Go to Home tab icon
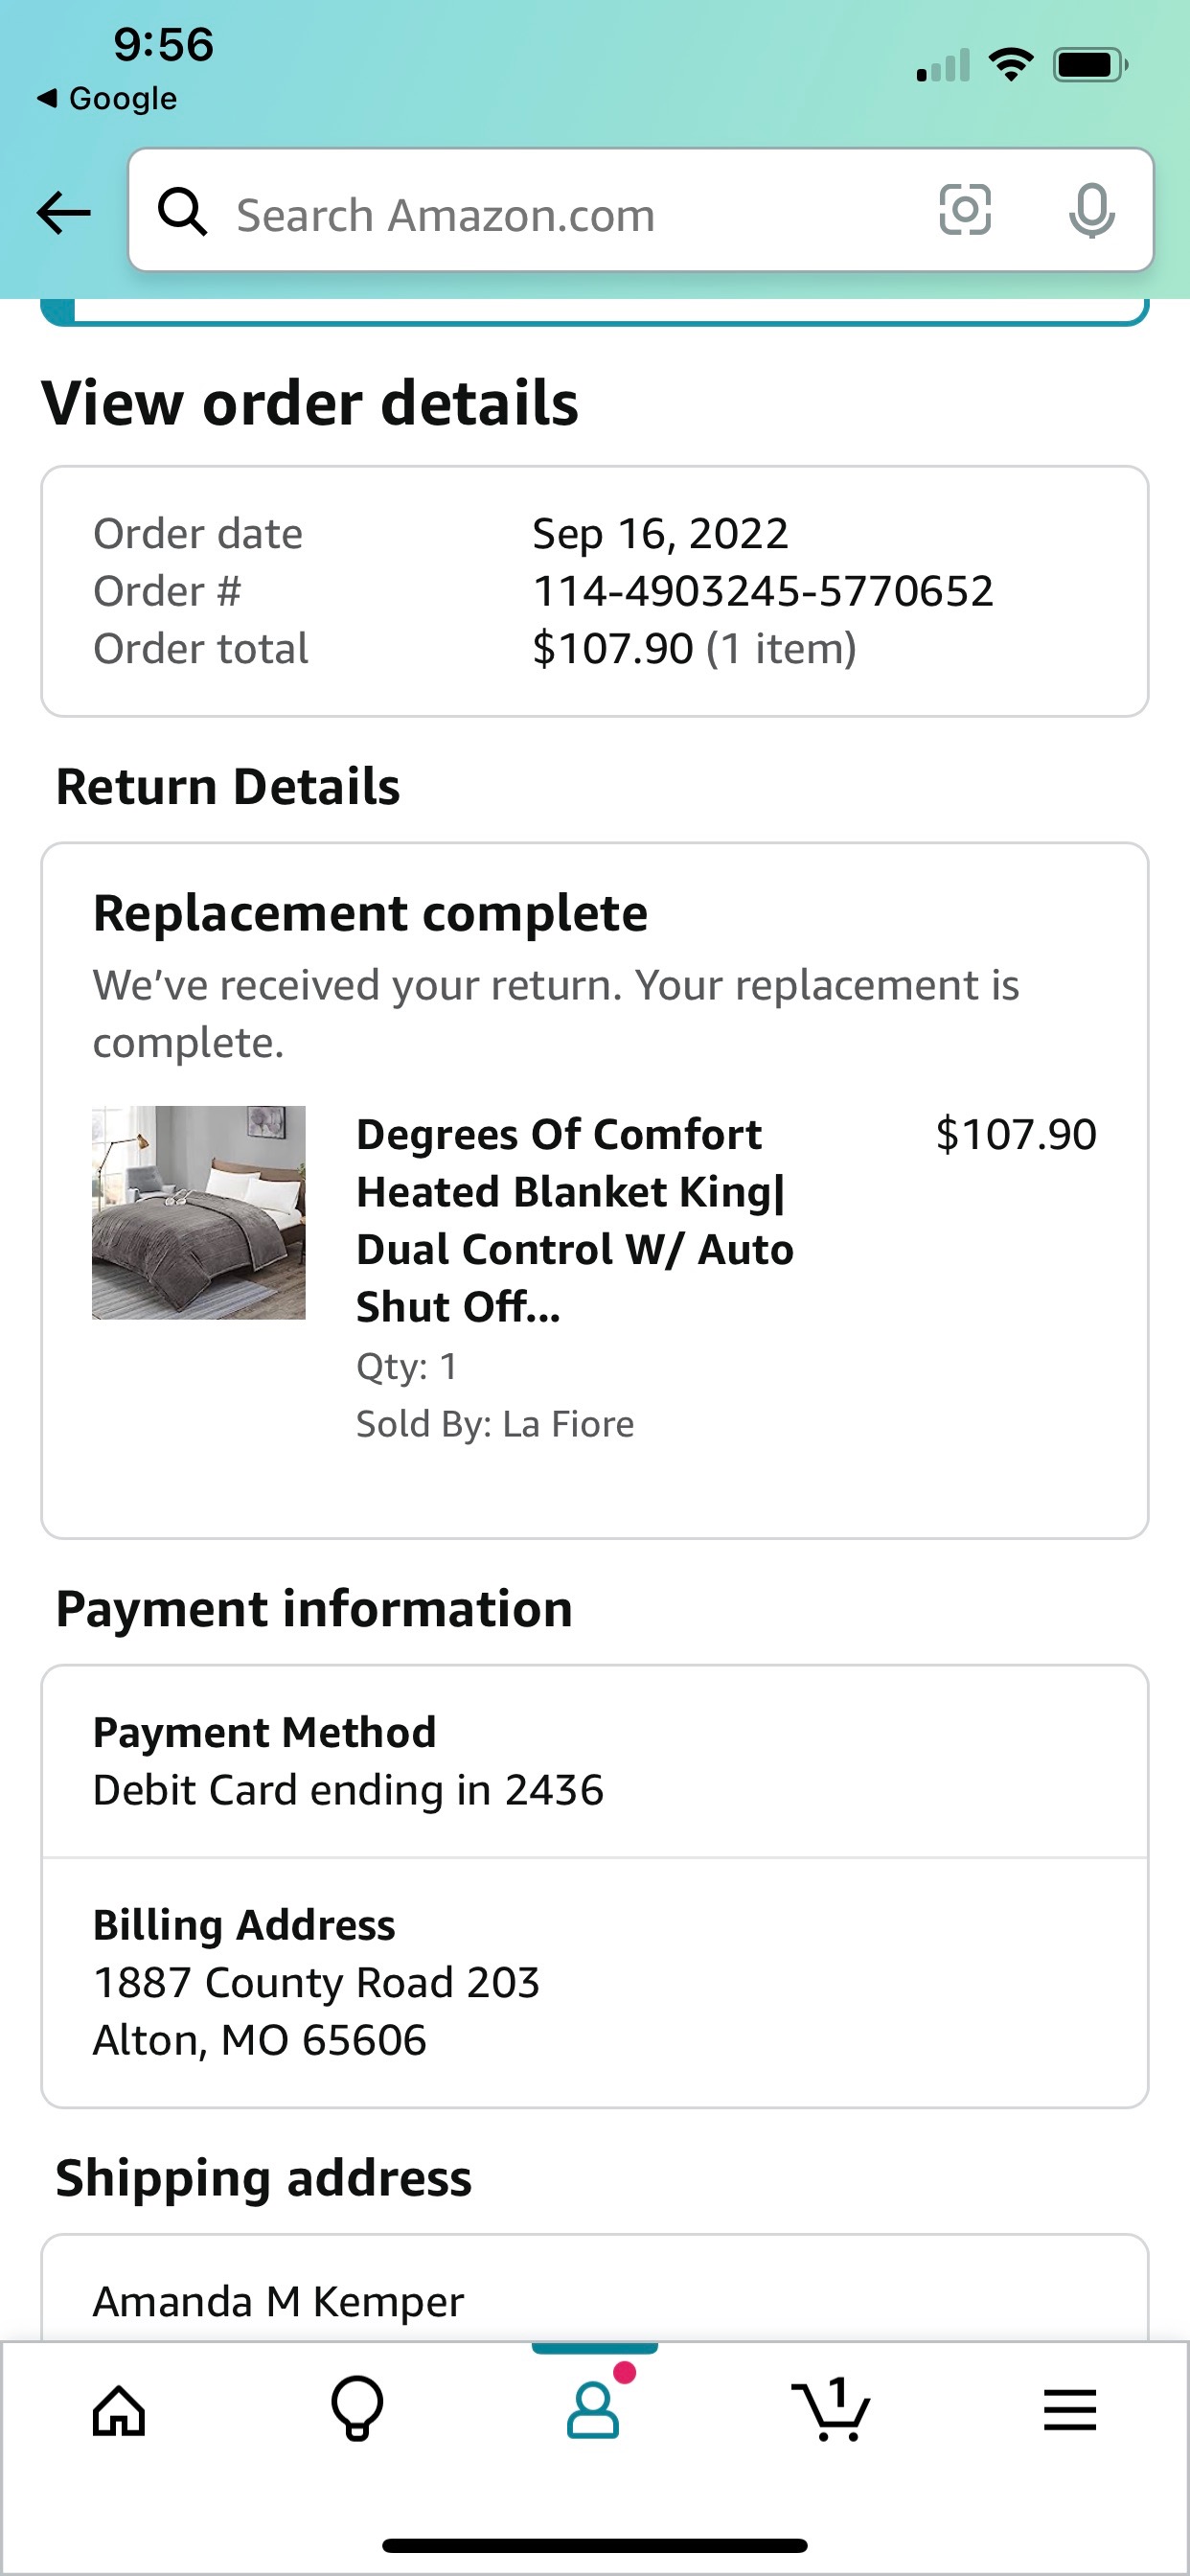This screenshot has height=2576, width=1190. 119,2410
